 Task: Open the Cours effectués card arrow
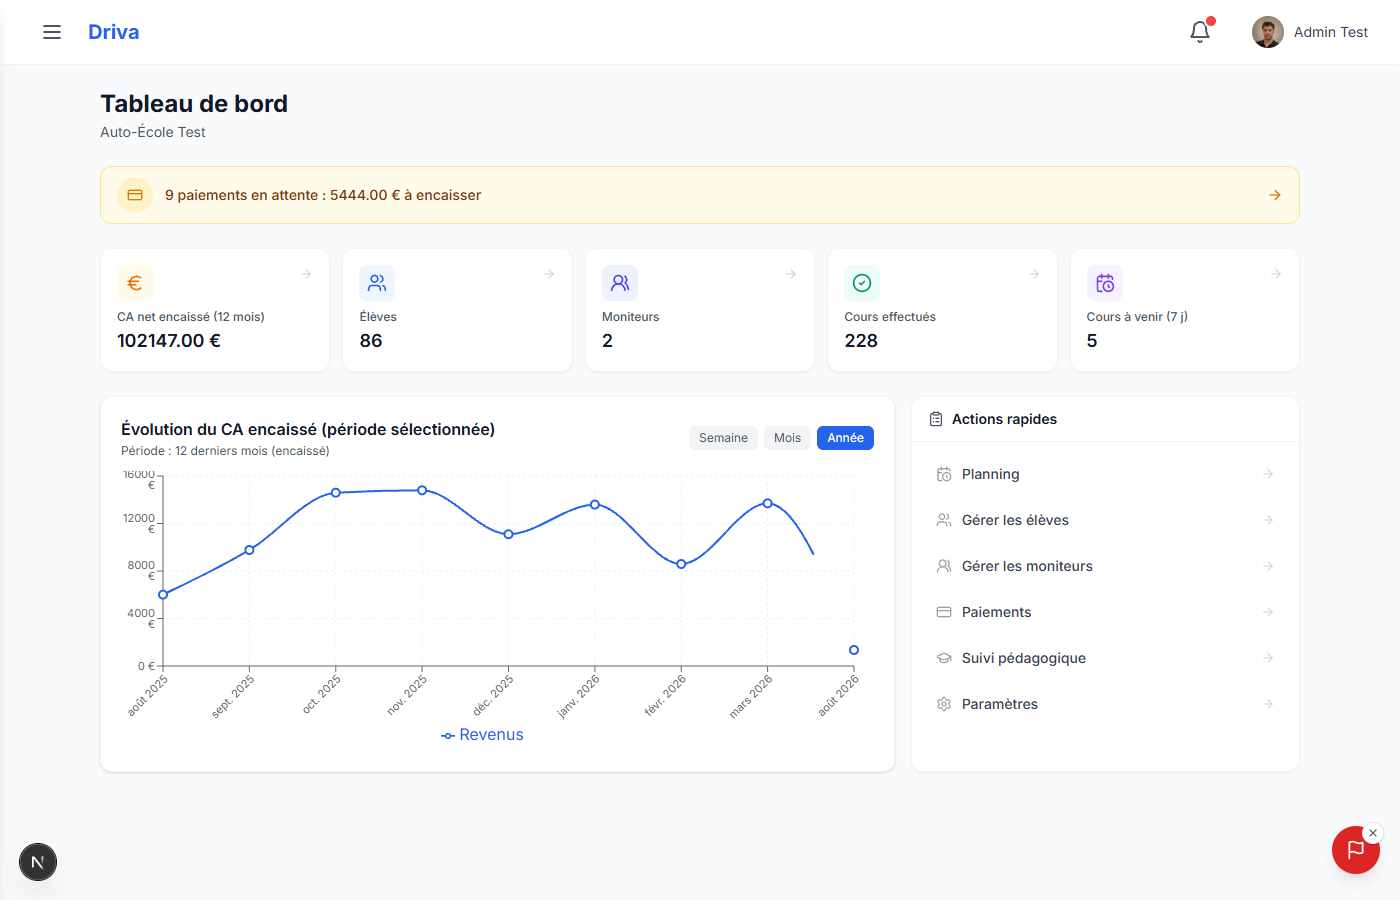[1034, 274]
